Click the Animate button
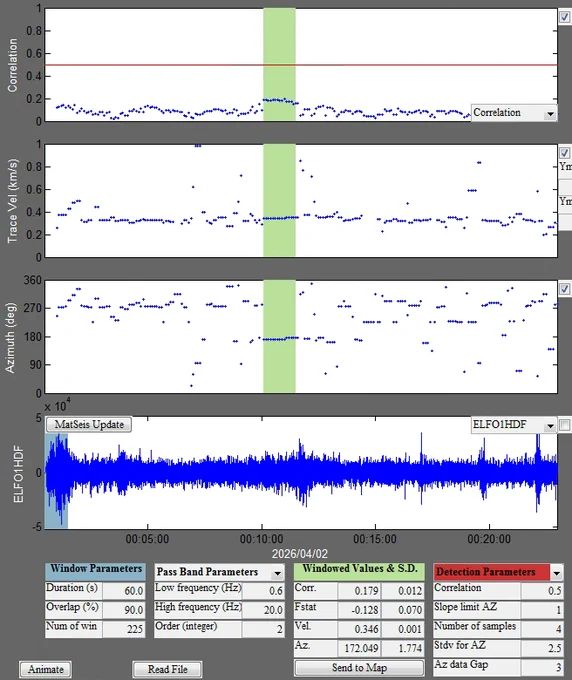Screen dimensions: 572x680 coord(46,669)
